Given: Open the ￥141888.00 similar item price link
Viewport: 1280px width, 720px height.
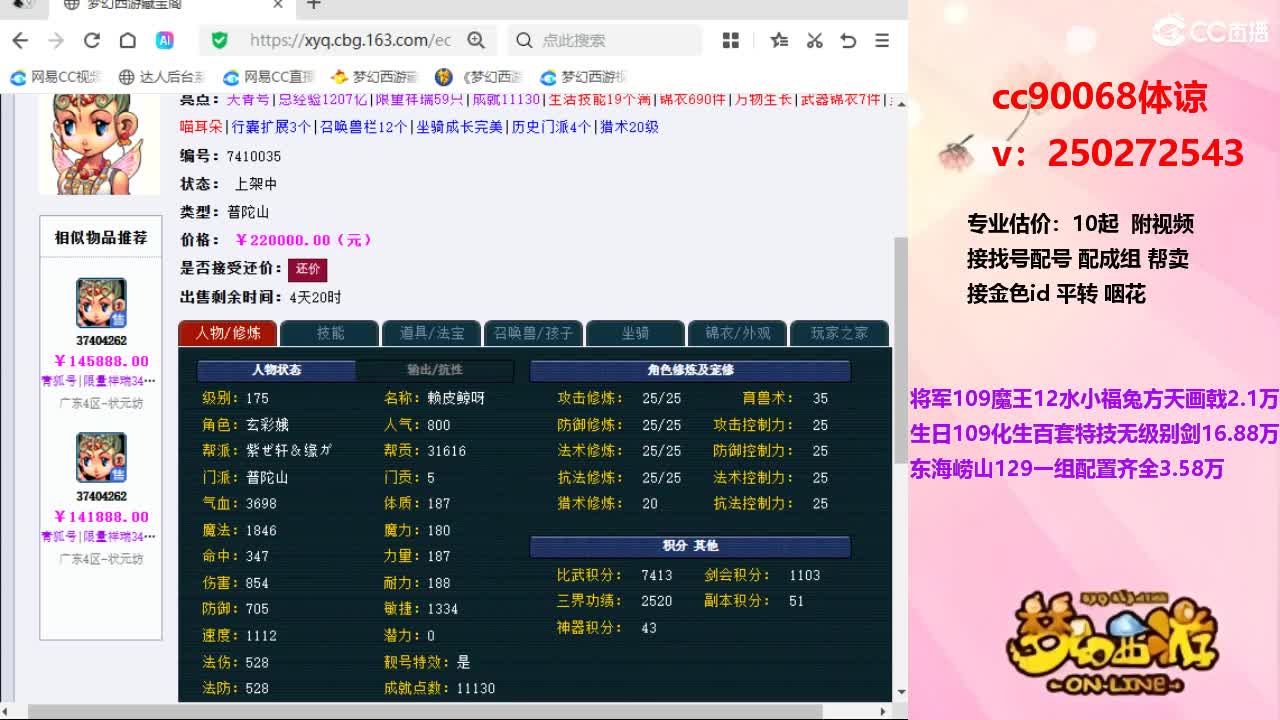Looking at the screenshot, I should pos(101,517).
